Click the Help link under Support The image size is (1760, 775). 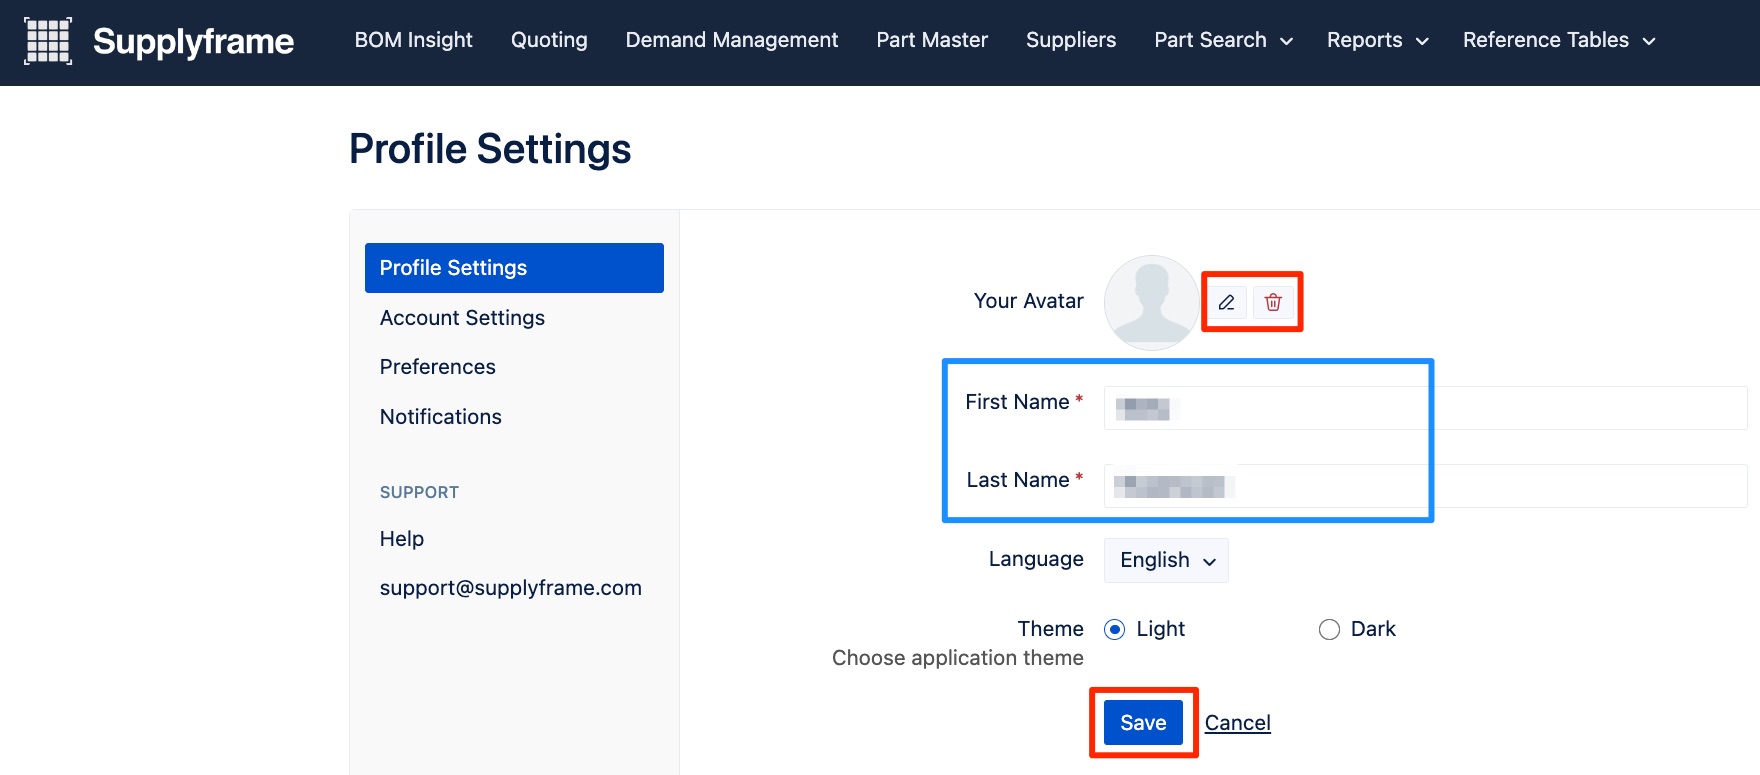pyautogui.click(x=402, y=539)
